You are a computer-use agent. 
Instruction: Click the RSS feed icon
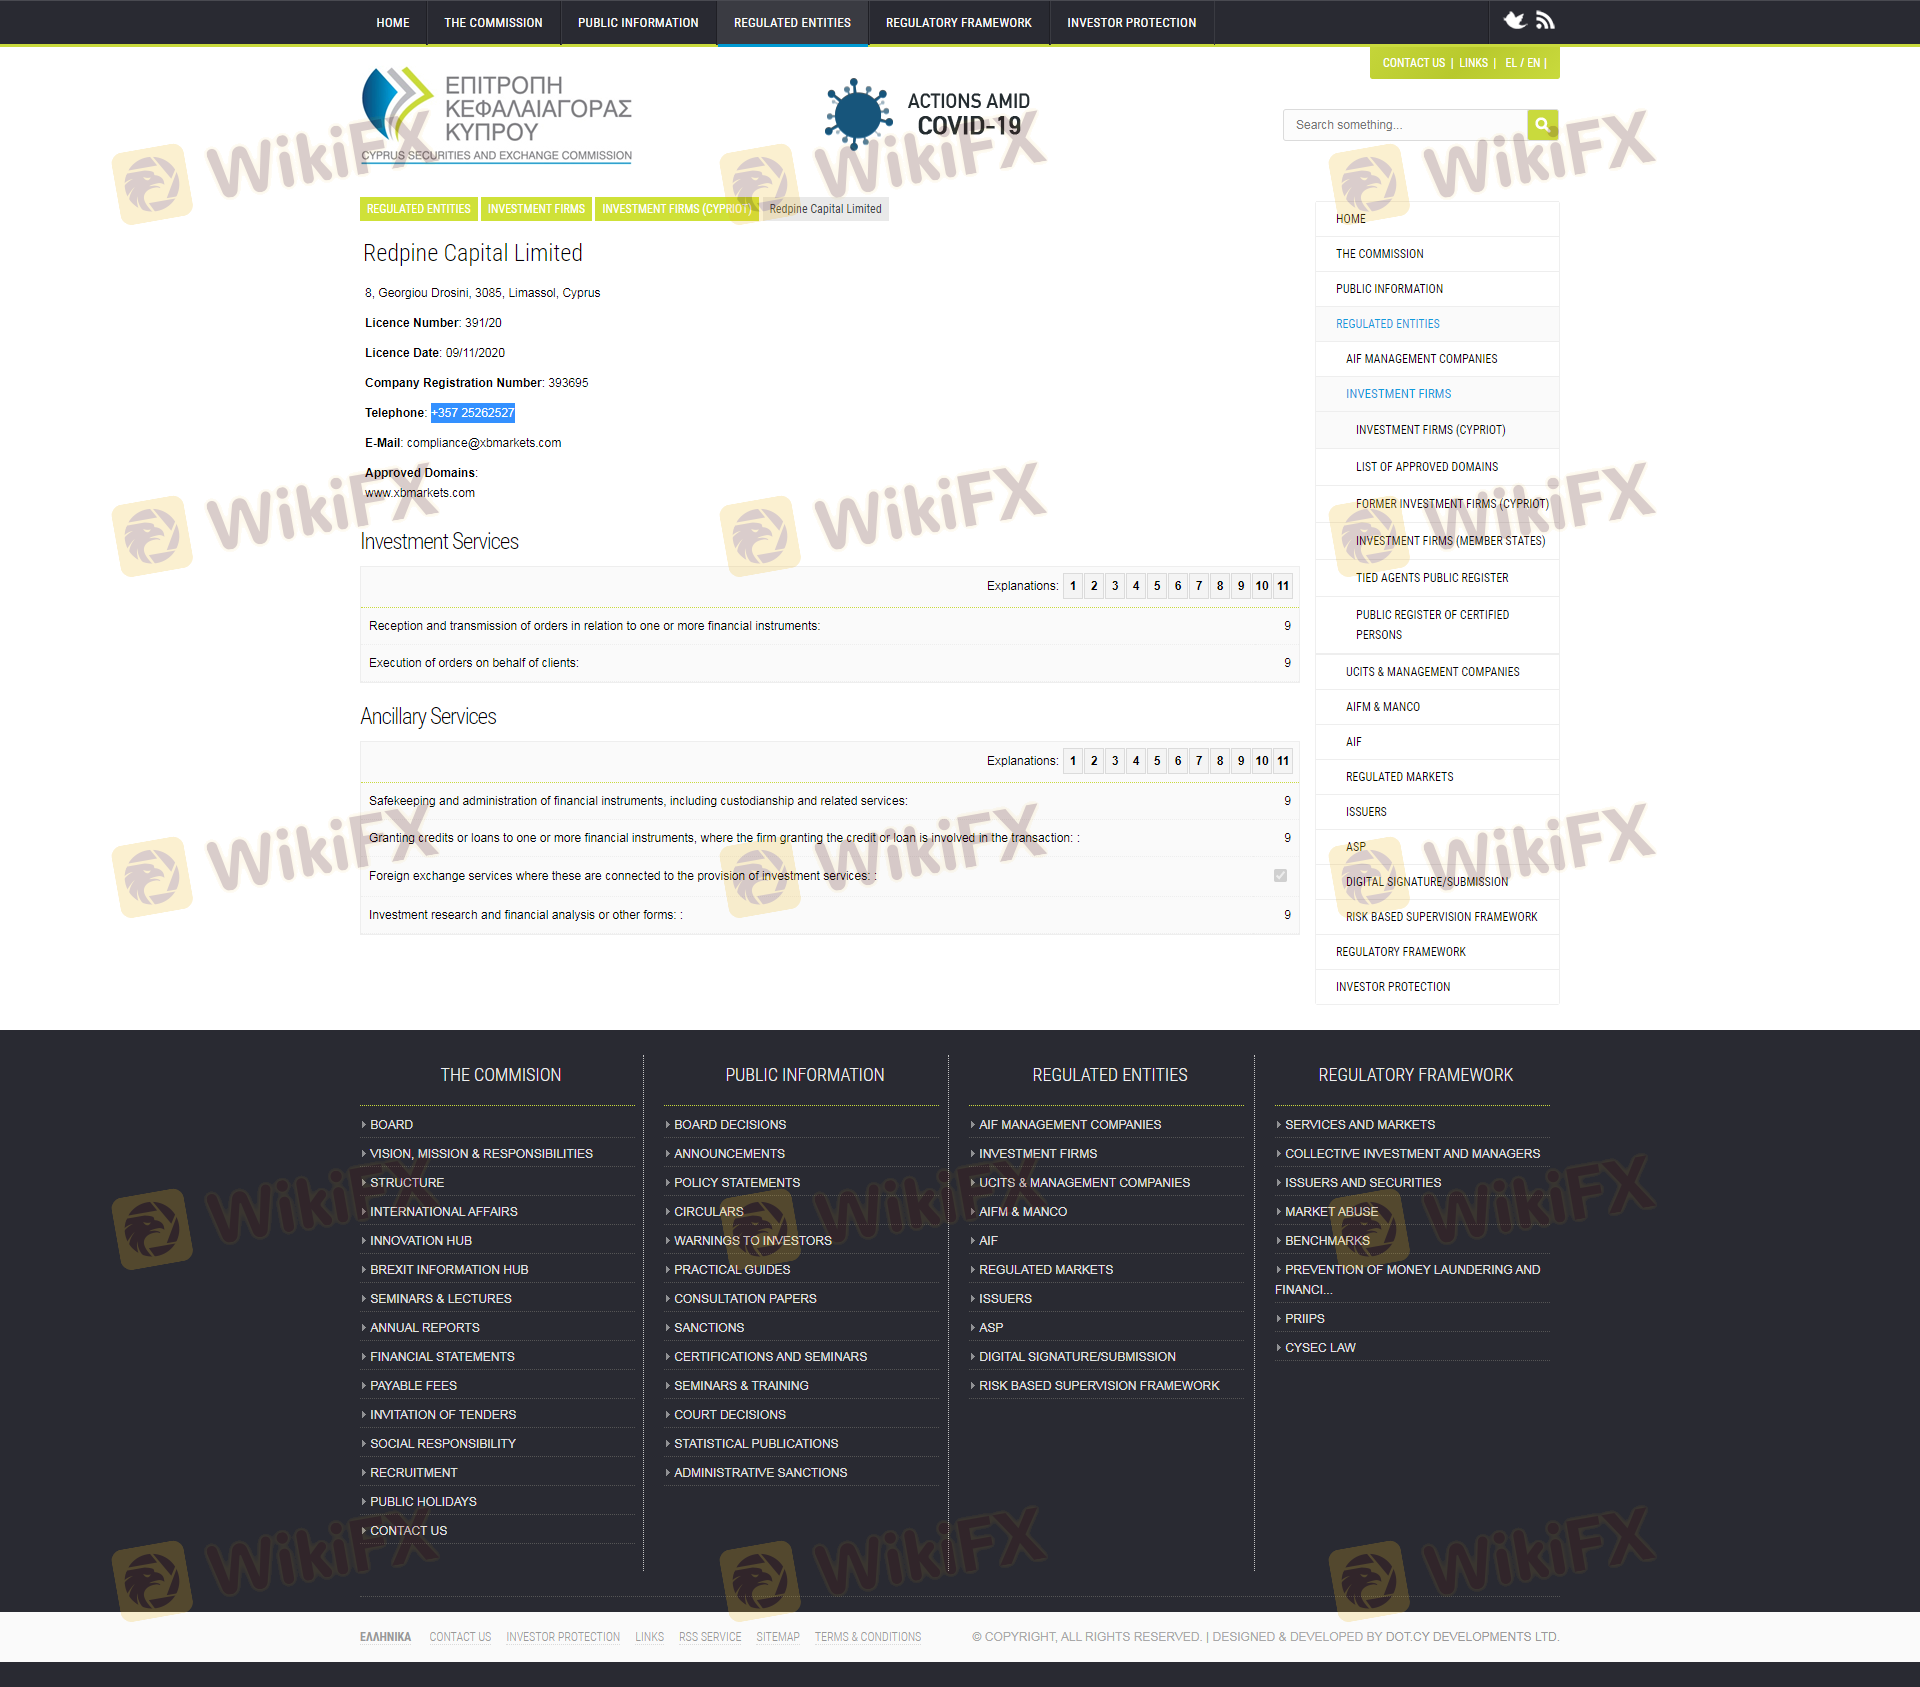point(1545,20)
